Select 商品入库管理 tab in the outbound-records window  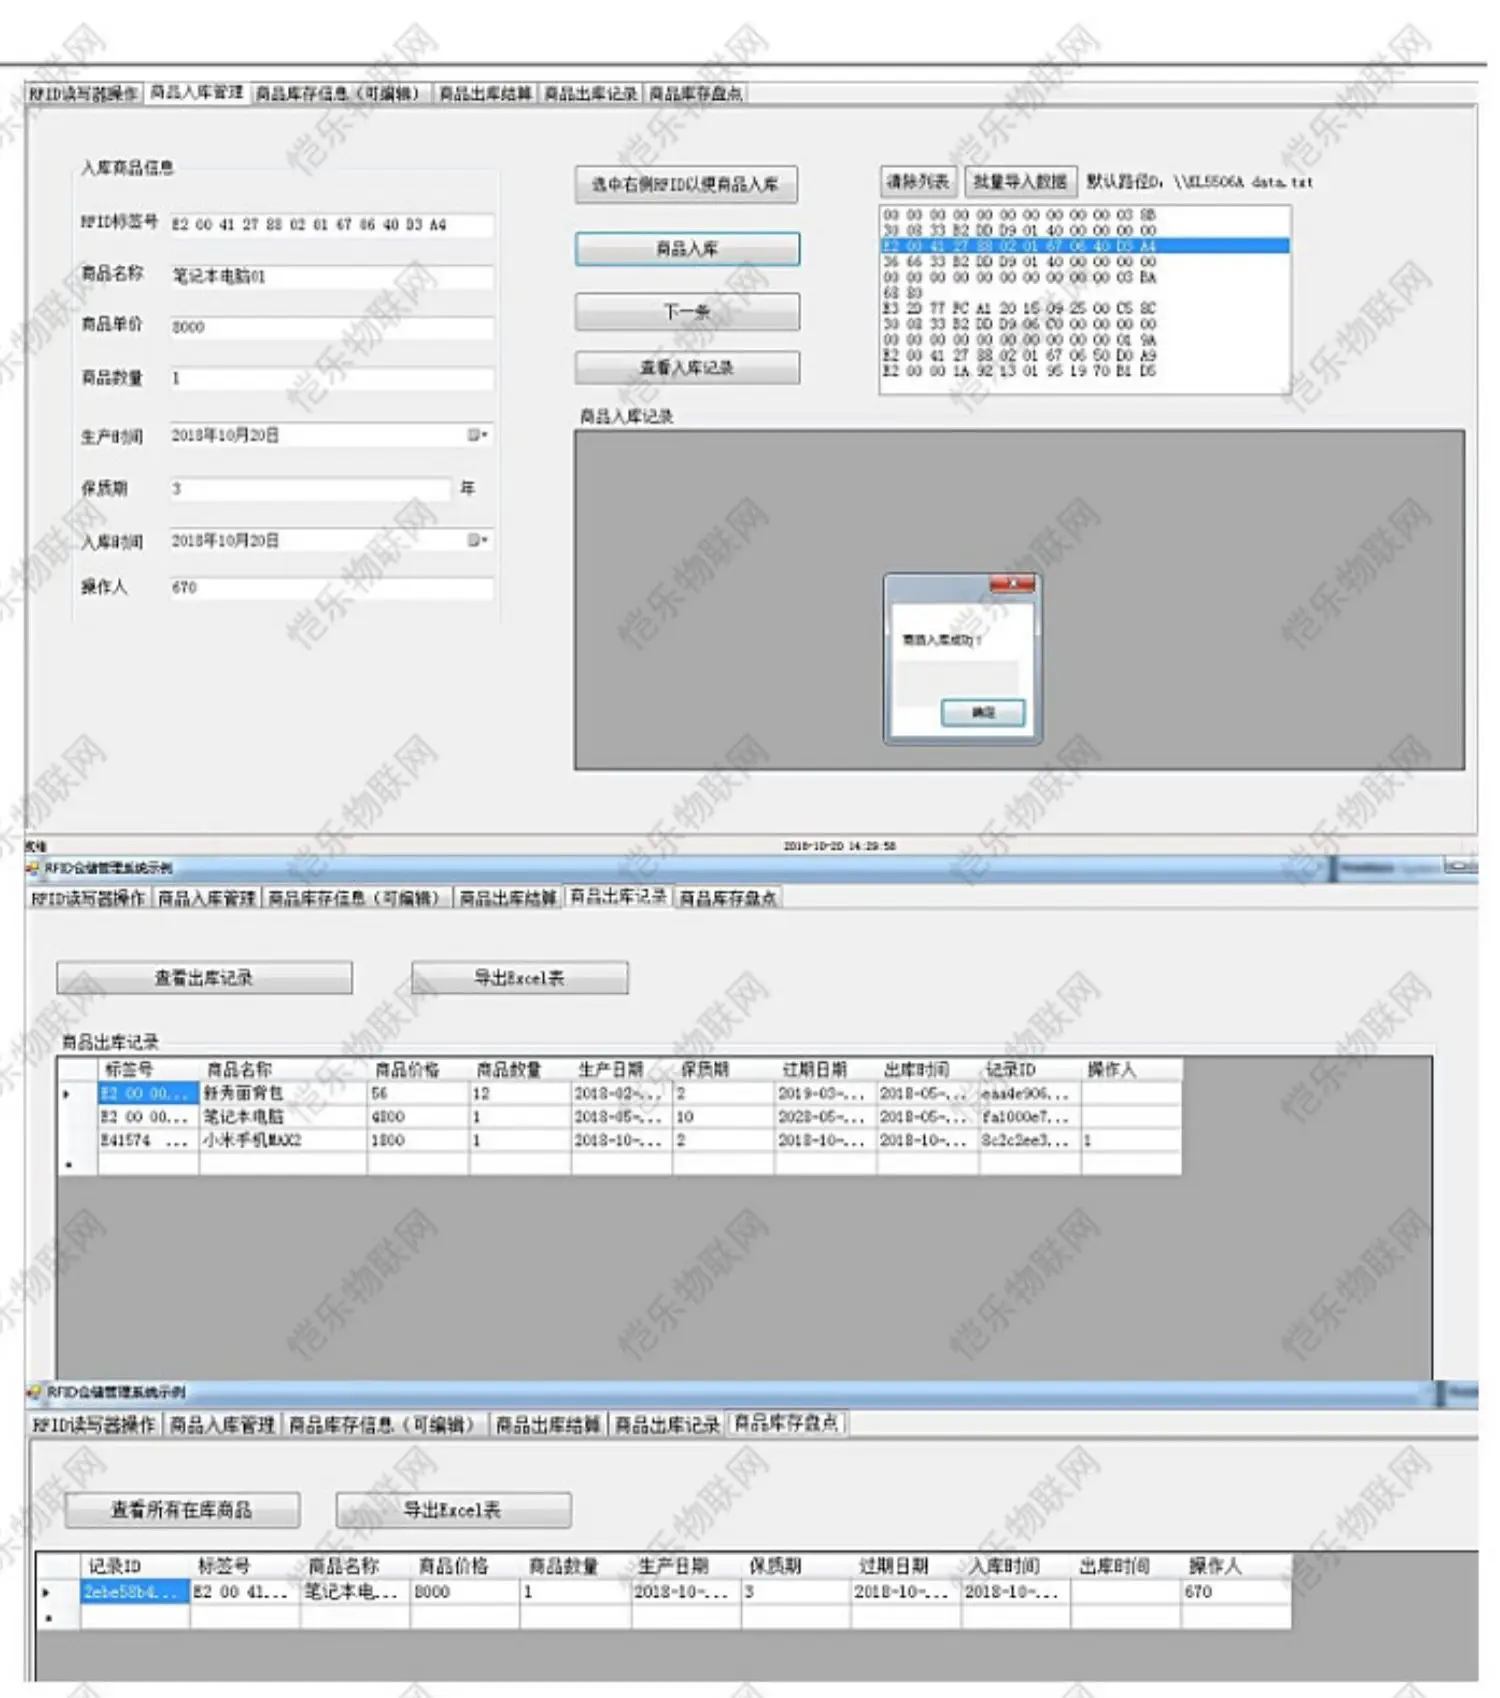[x=207, y=899]
